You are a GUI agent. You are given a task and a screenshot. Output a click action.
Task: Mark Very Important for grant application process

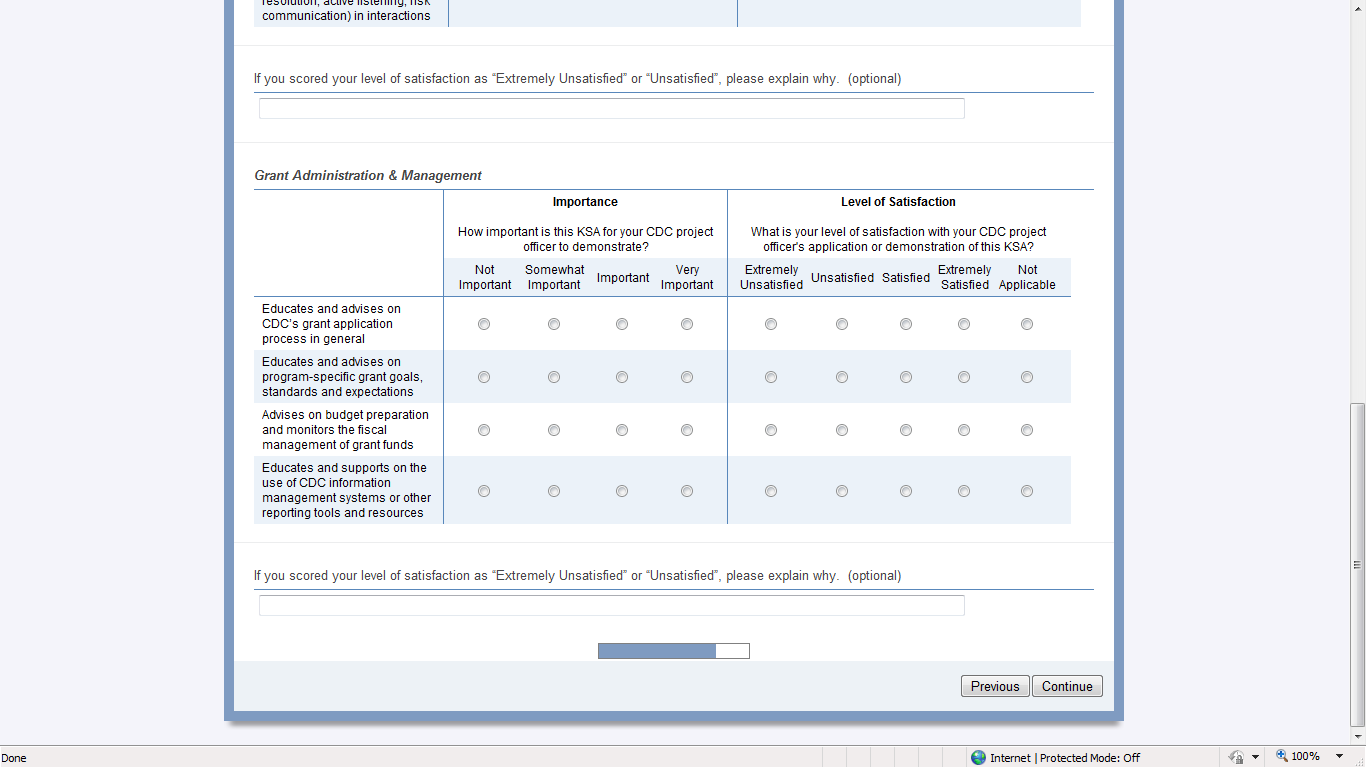point(687,324)
